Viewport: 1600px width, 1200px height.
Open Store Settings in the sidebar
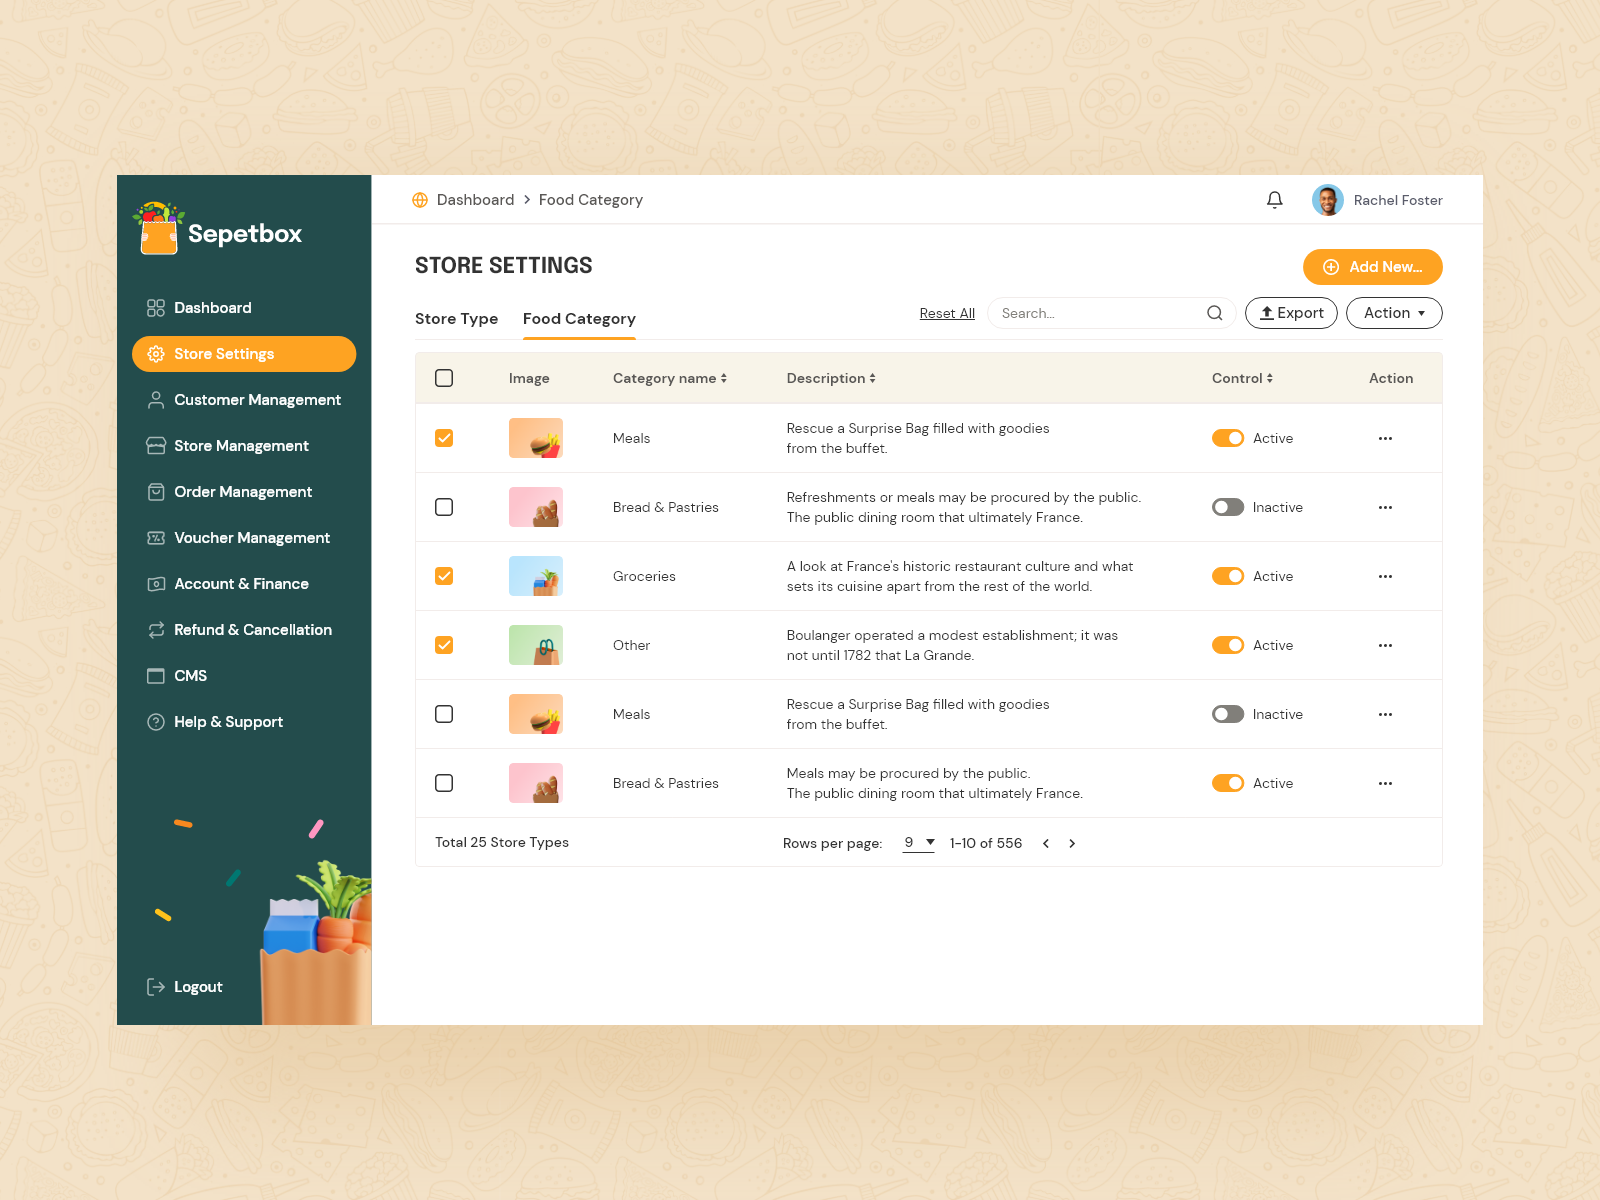pos(244,354)
